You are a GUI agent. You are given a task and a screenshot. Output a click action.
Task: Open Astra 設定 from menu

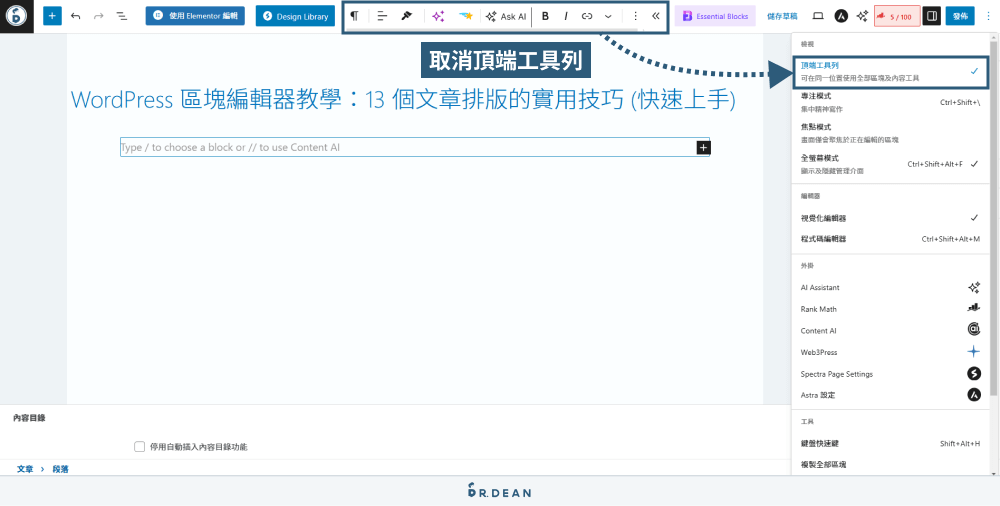[x=890, y=395]
